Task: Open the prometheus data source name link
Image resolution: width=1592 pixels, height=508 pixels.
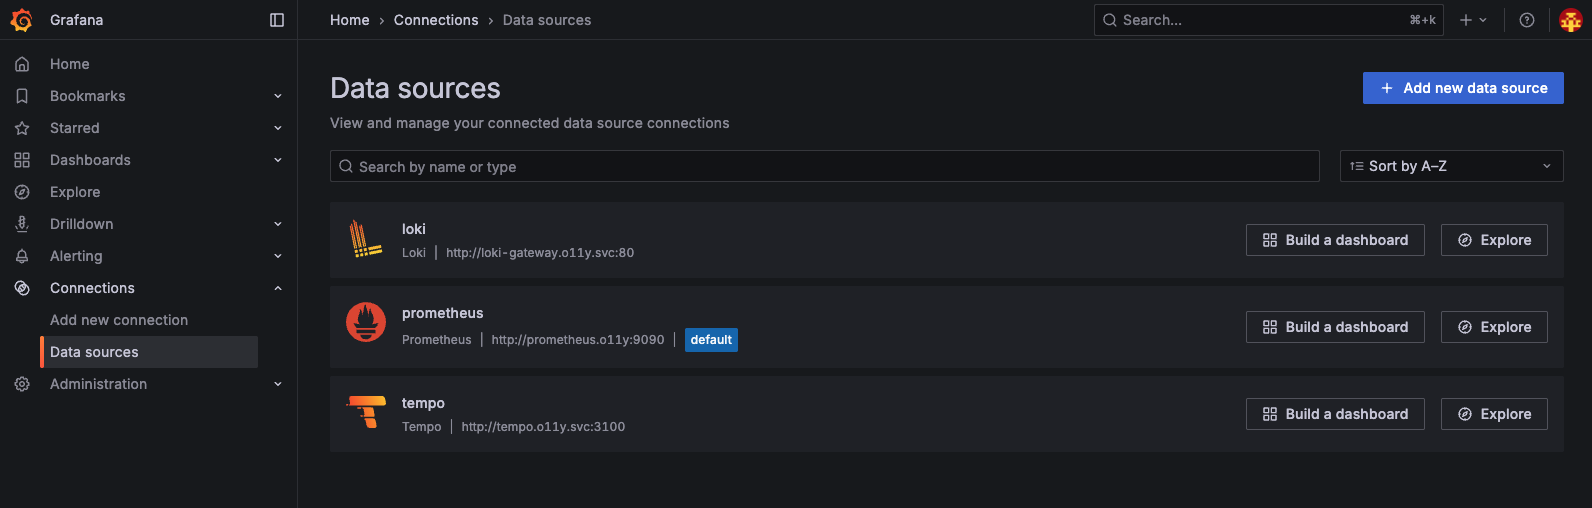Action: click(442, 313)
